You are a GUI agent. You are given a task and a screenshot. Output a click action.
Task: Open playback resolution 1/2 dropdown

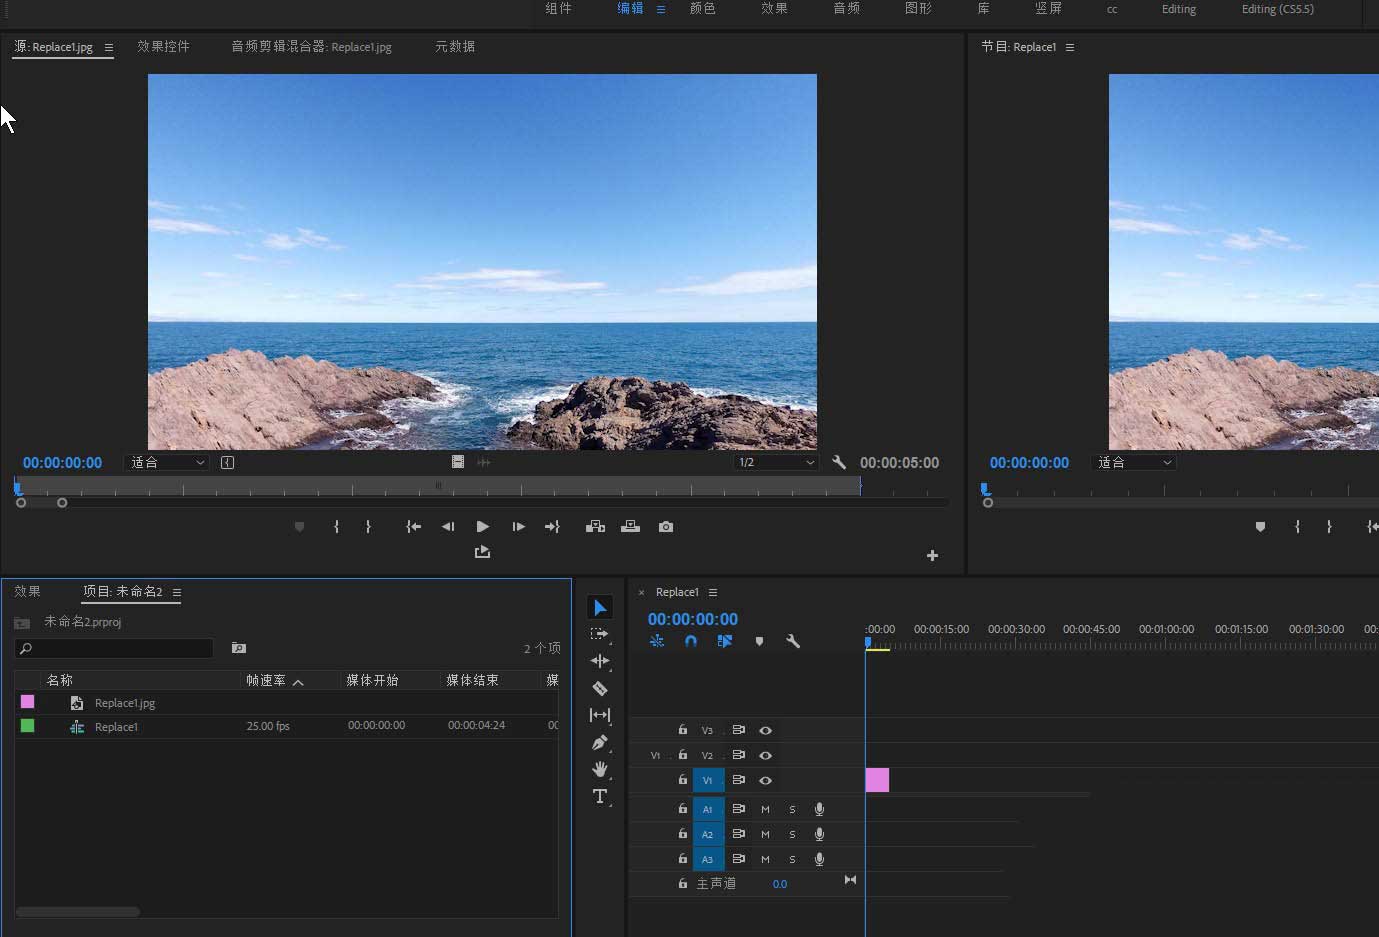pyautogui.click(x=776, y=462)
